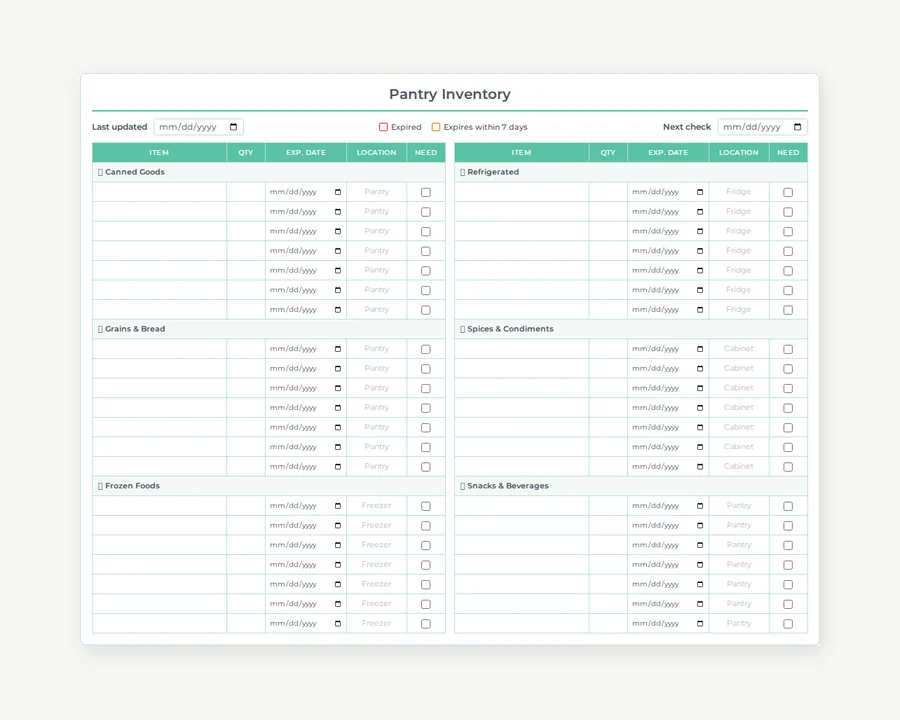Viewport: 900px width, 720px height.
Task: Click Cabinet location field in first Spices row
Action: (739, 349)
